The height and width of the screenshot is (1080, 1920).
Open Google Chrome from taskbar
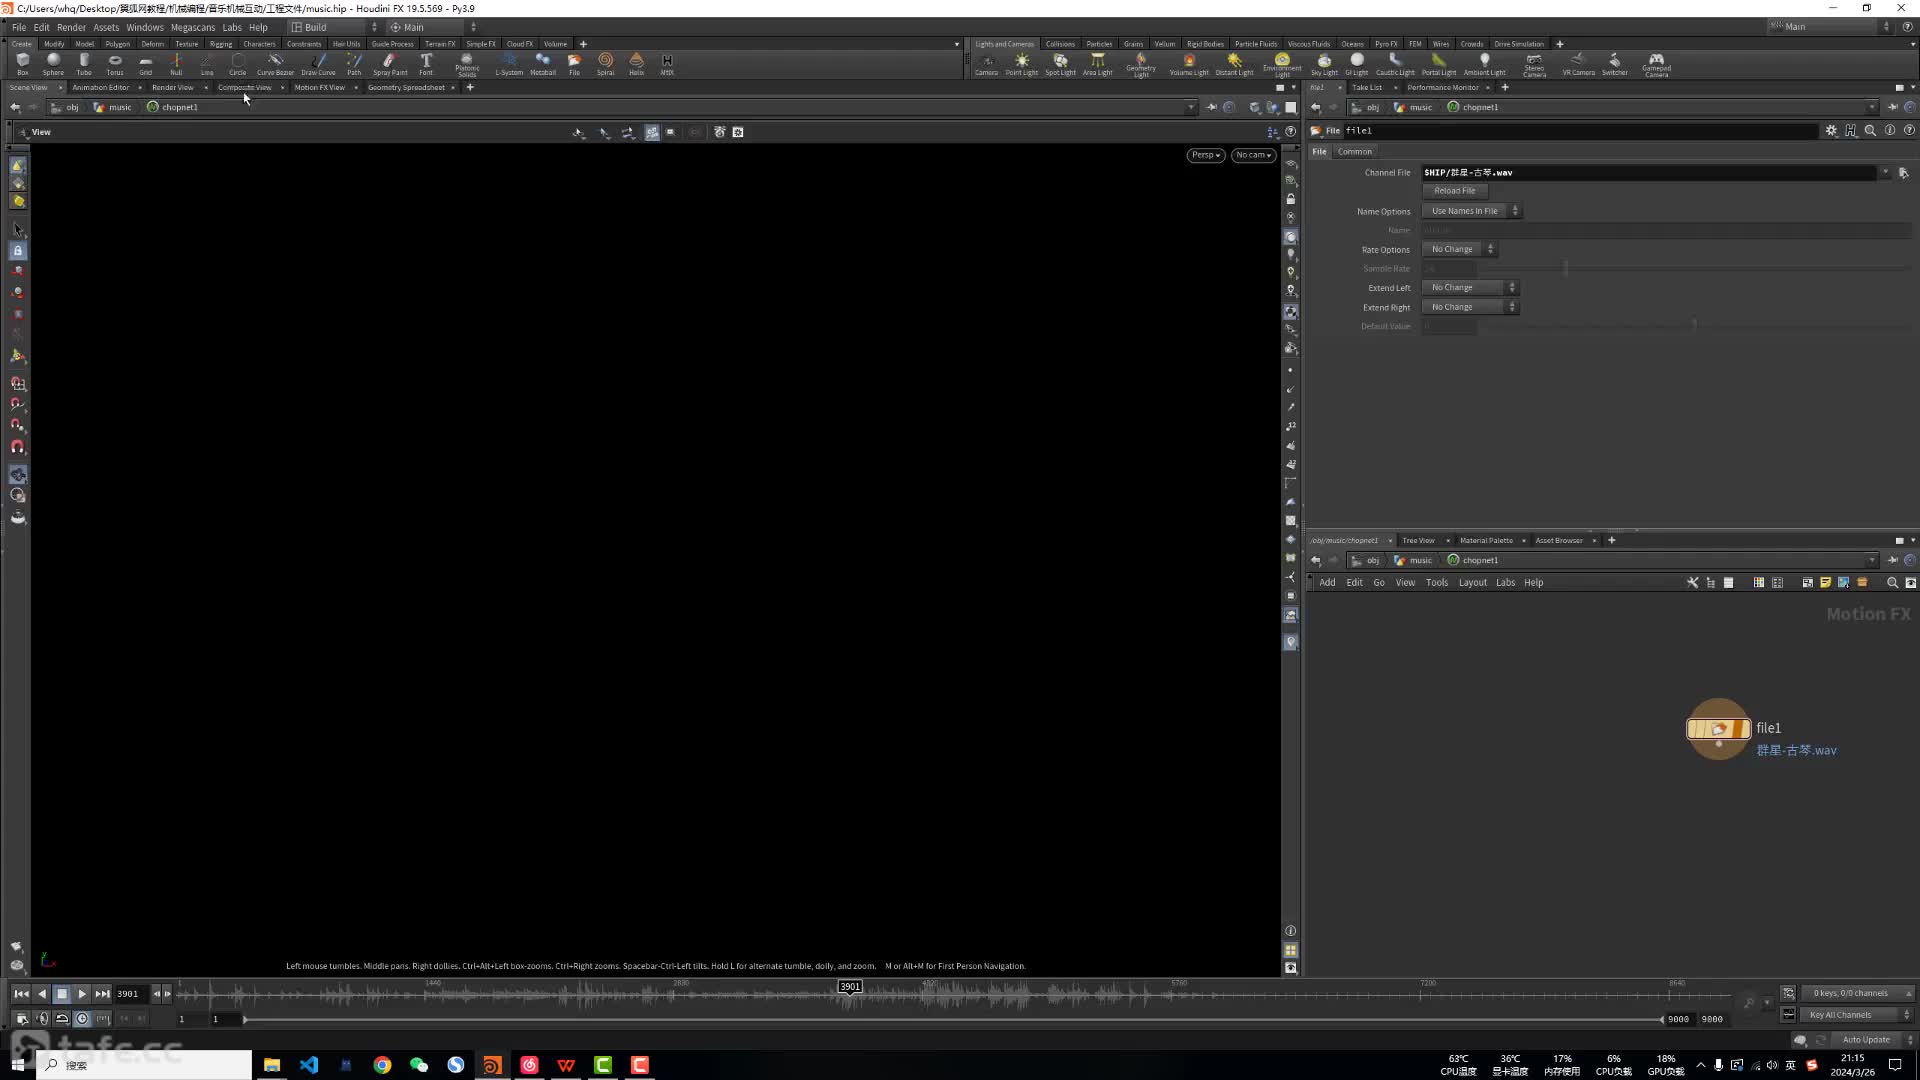pyautogui.click(x=382, y=1065)
